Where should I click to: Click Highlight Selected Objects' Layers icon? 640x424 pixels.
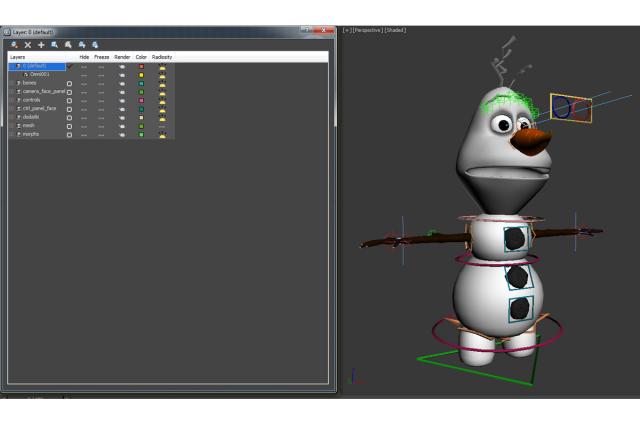click(68, 45)
